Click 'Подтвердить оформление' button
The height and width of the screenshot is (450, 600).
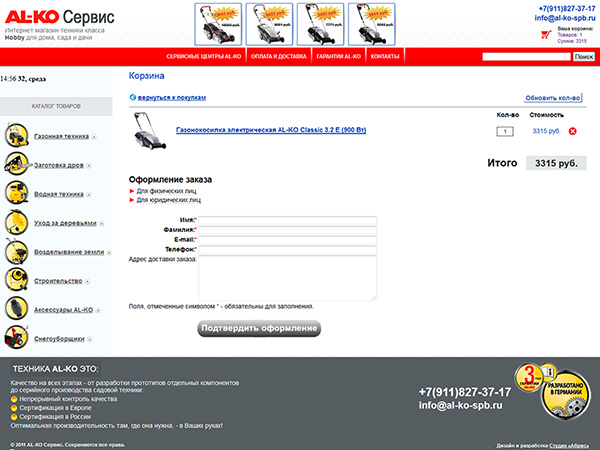tap(259, 328)
